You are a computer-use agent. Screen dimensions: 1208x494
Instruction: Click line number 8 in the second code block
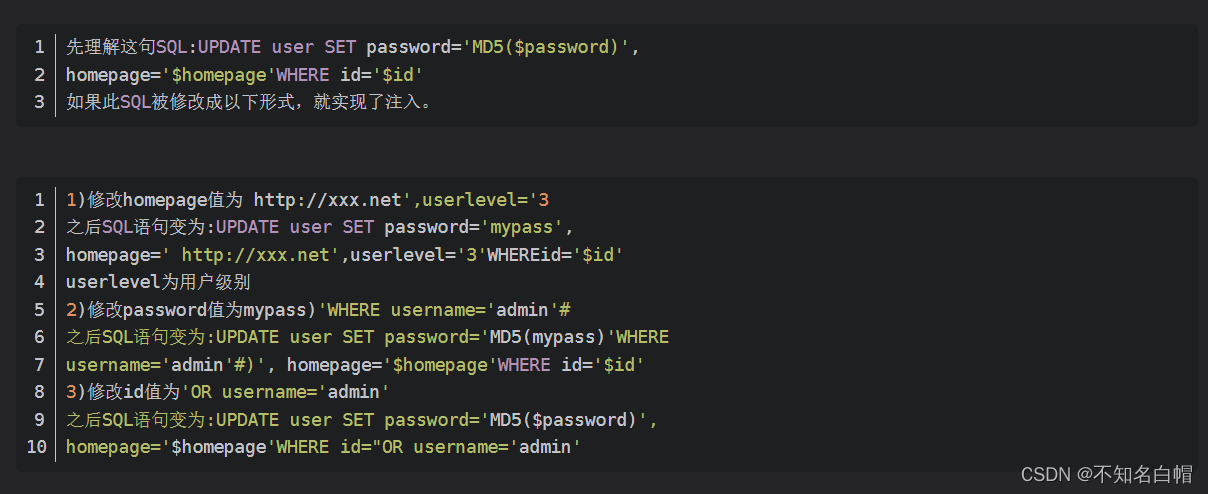point(39,391)
